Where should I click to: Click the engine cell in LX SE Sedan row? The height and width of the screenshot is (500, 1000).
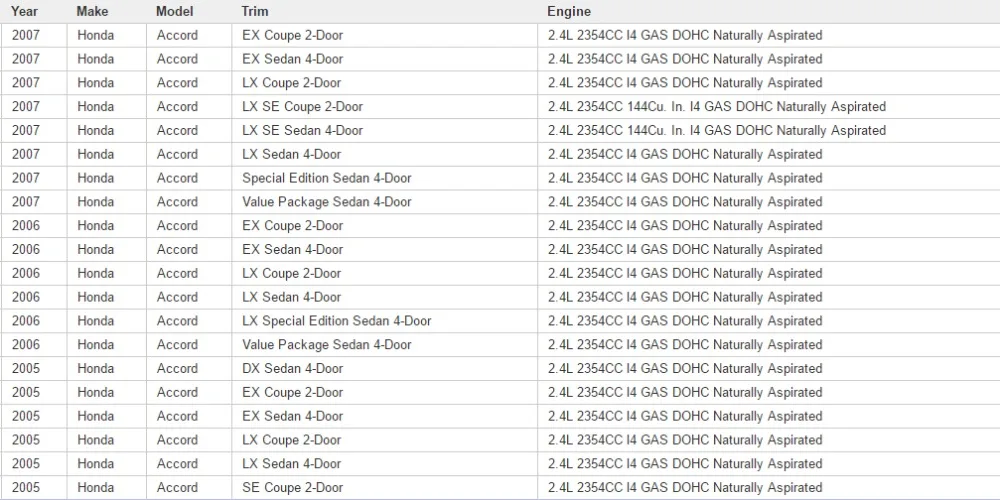click(769, 130)
